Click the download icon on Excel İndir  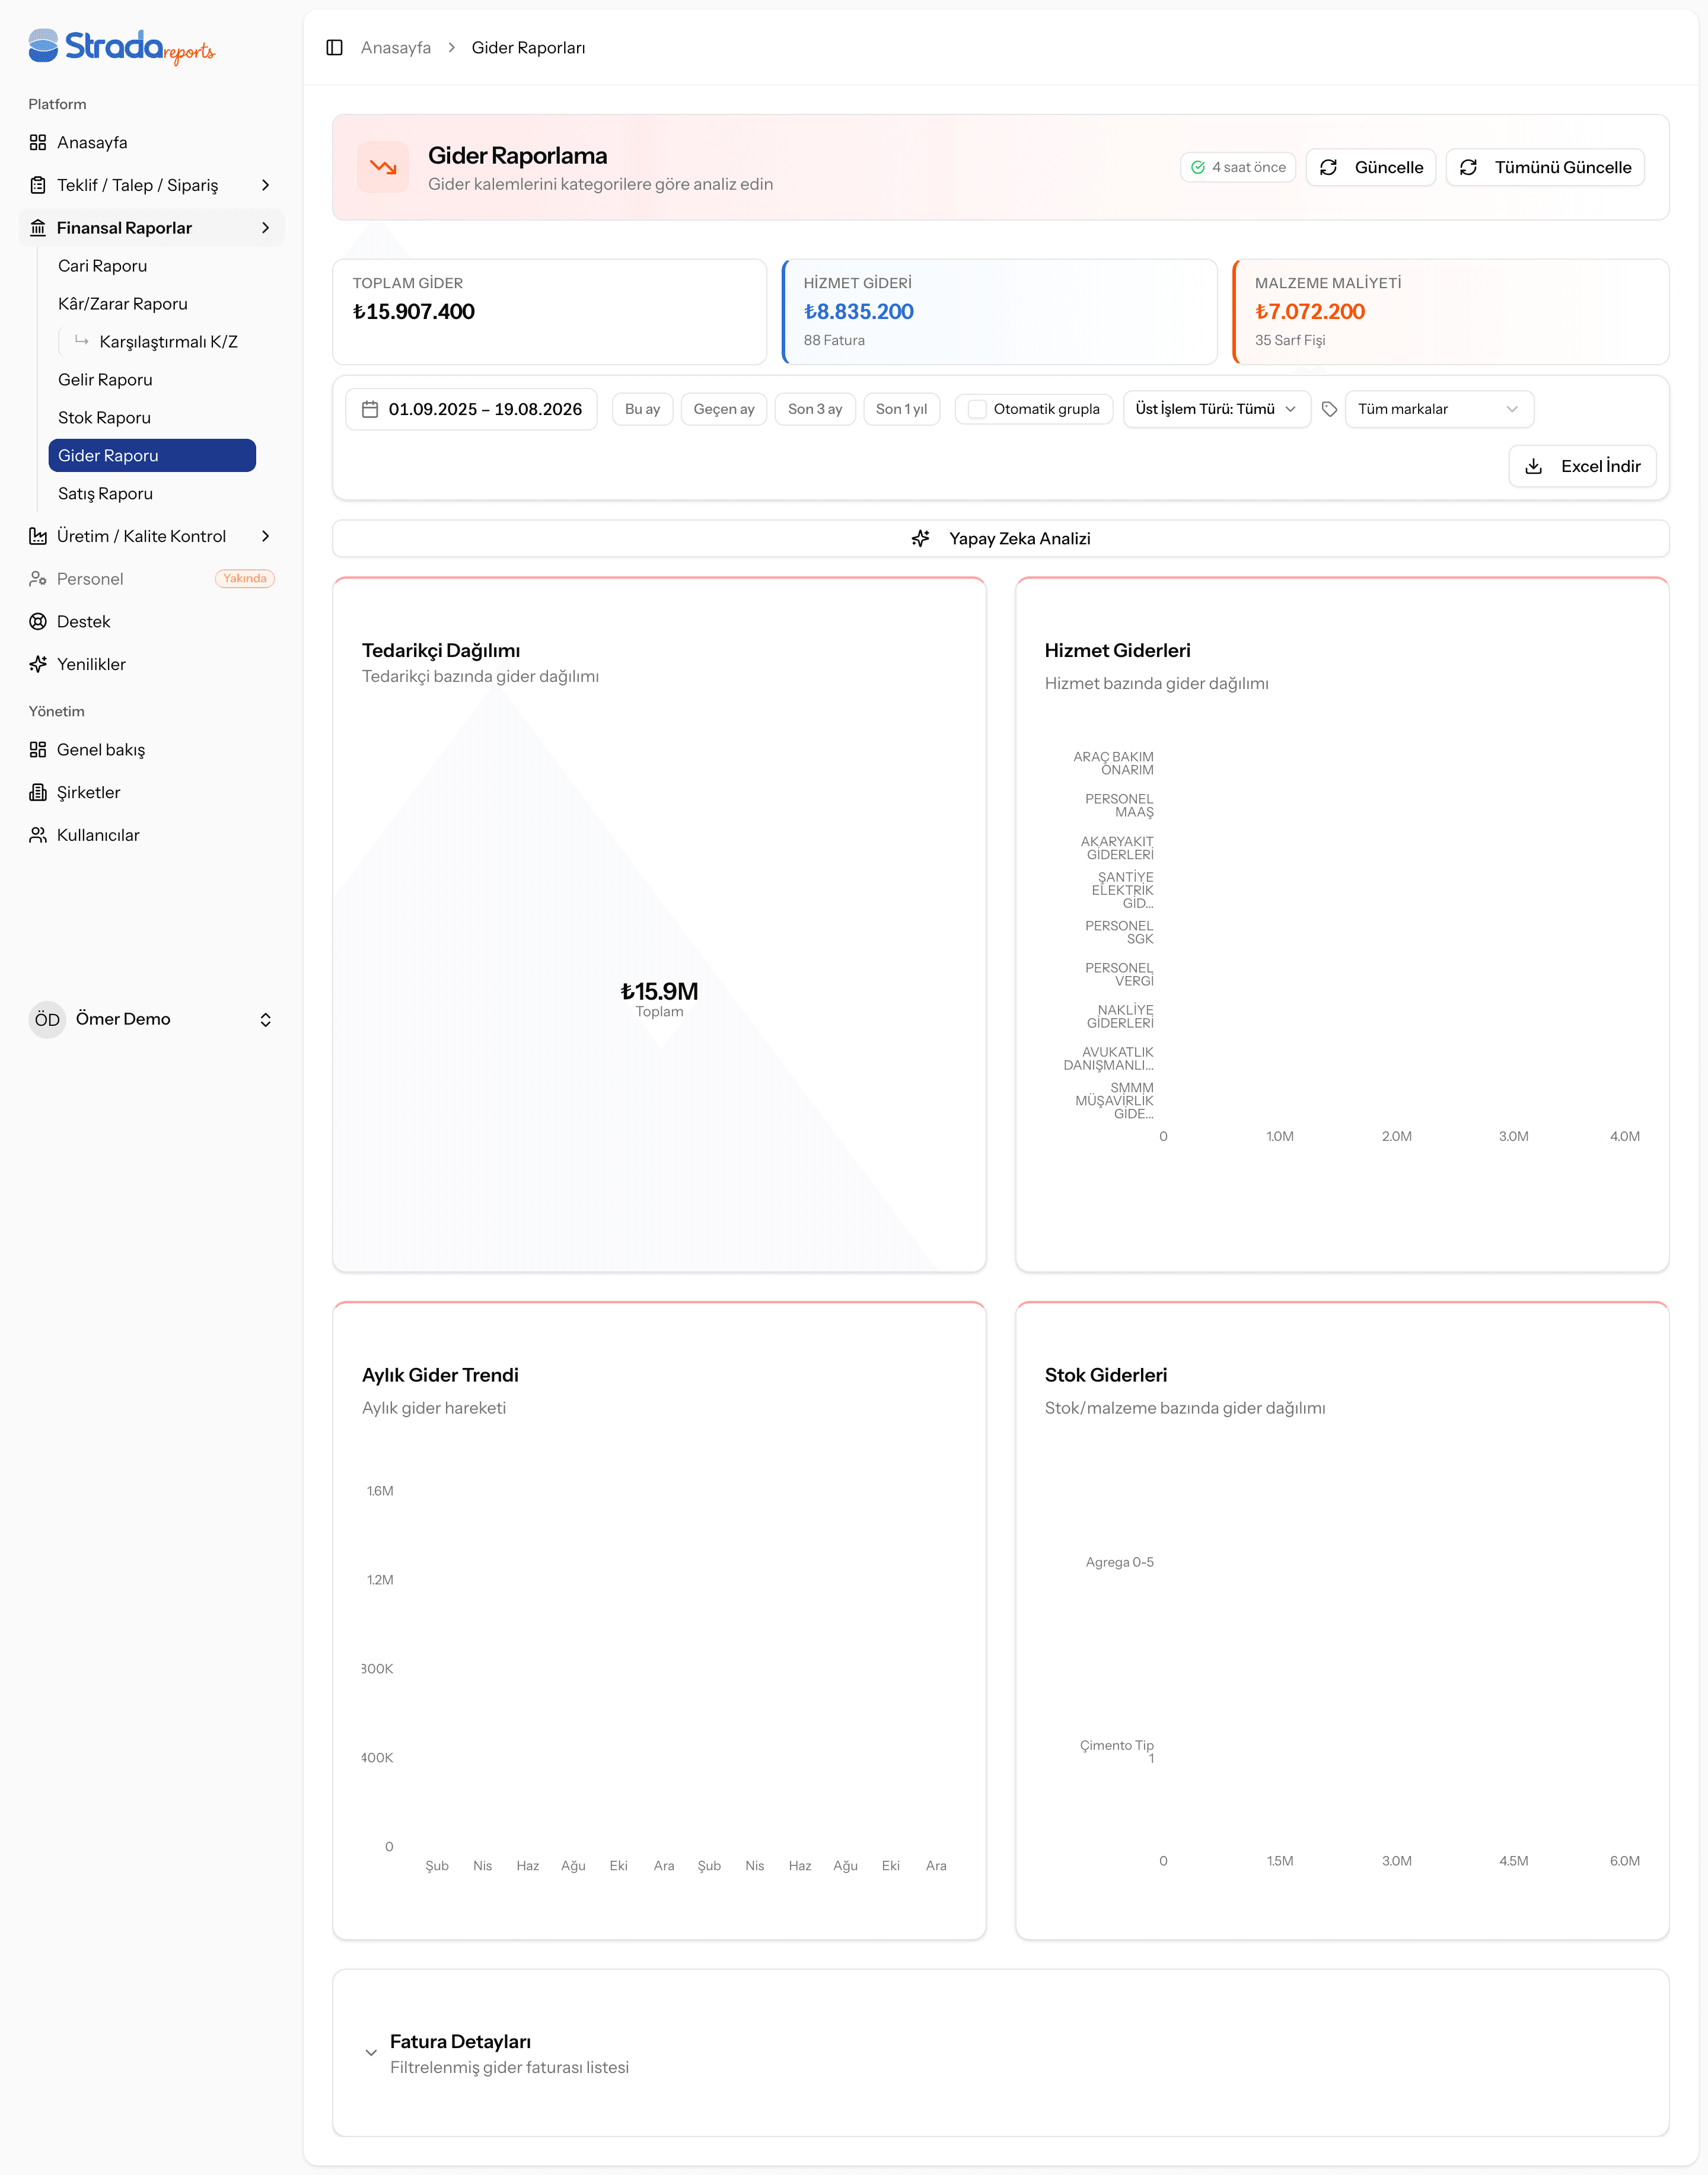point(1534,467)
